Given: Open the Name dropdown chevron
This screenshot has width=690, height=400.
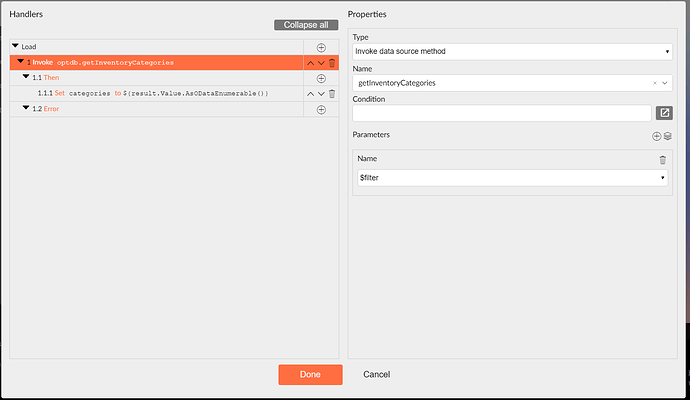Looking at the screenshot, I should (664, 83).
